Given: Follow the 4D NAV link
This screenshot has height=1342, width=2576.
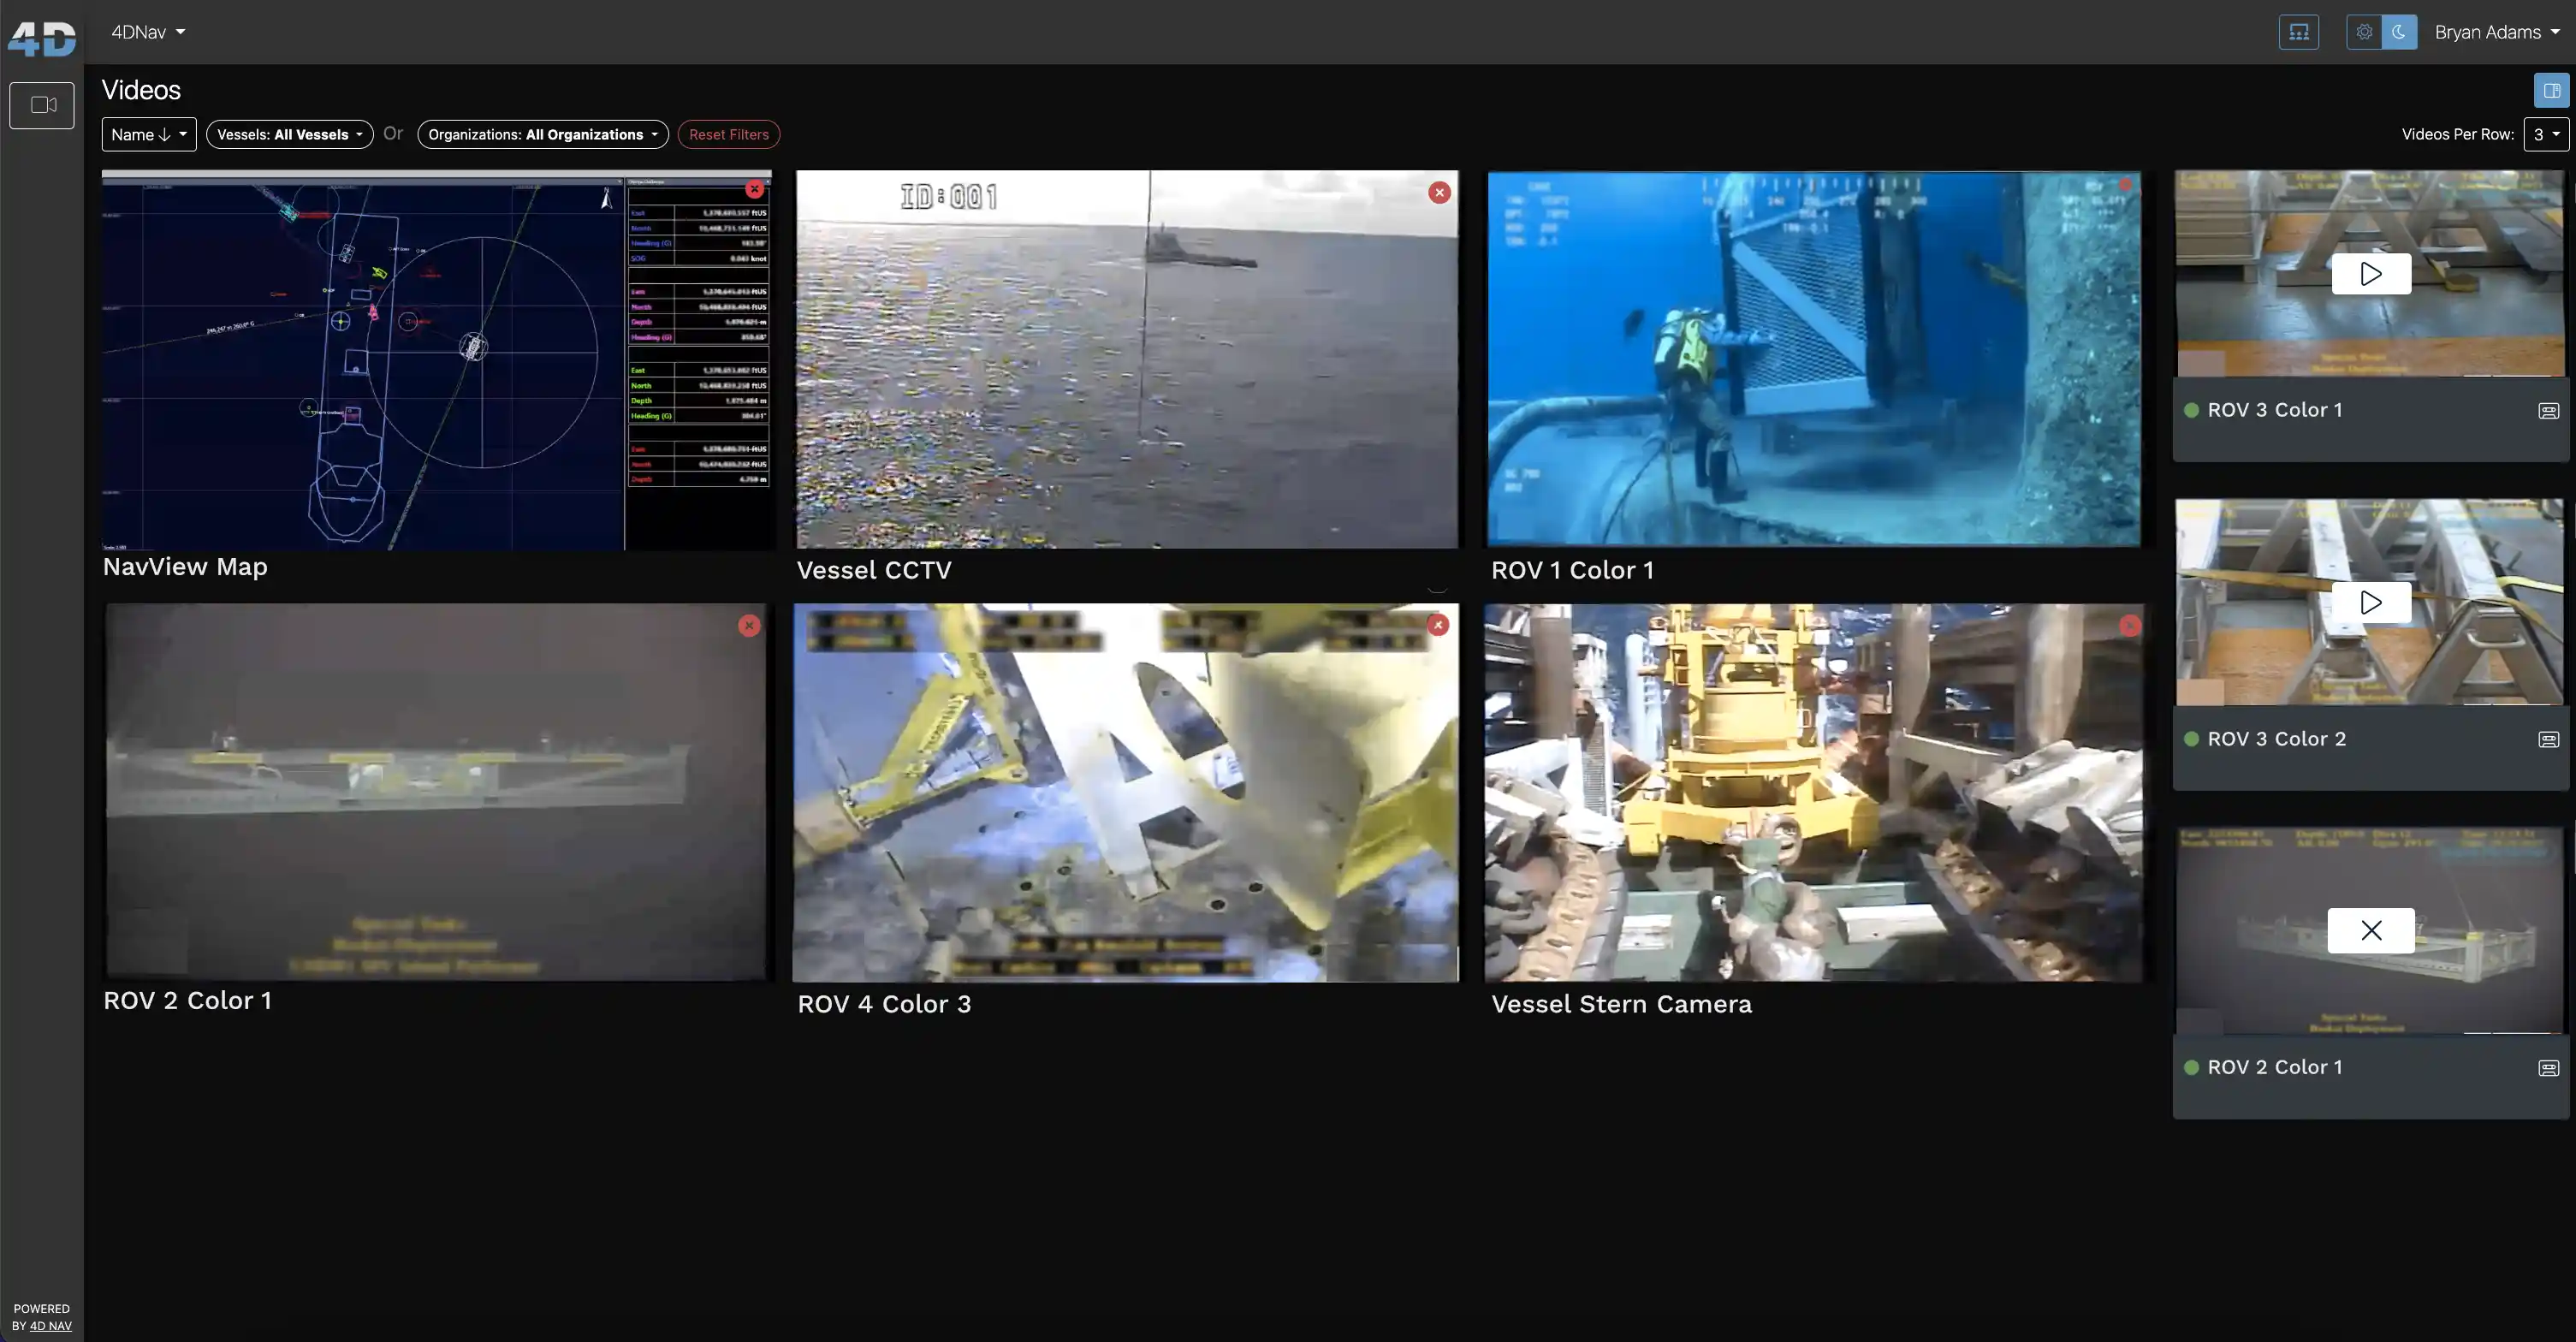Looking at the screenshot, I should tap(51, 1326).
